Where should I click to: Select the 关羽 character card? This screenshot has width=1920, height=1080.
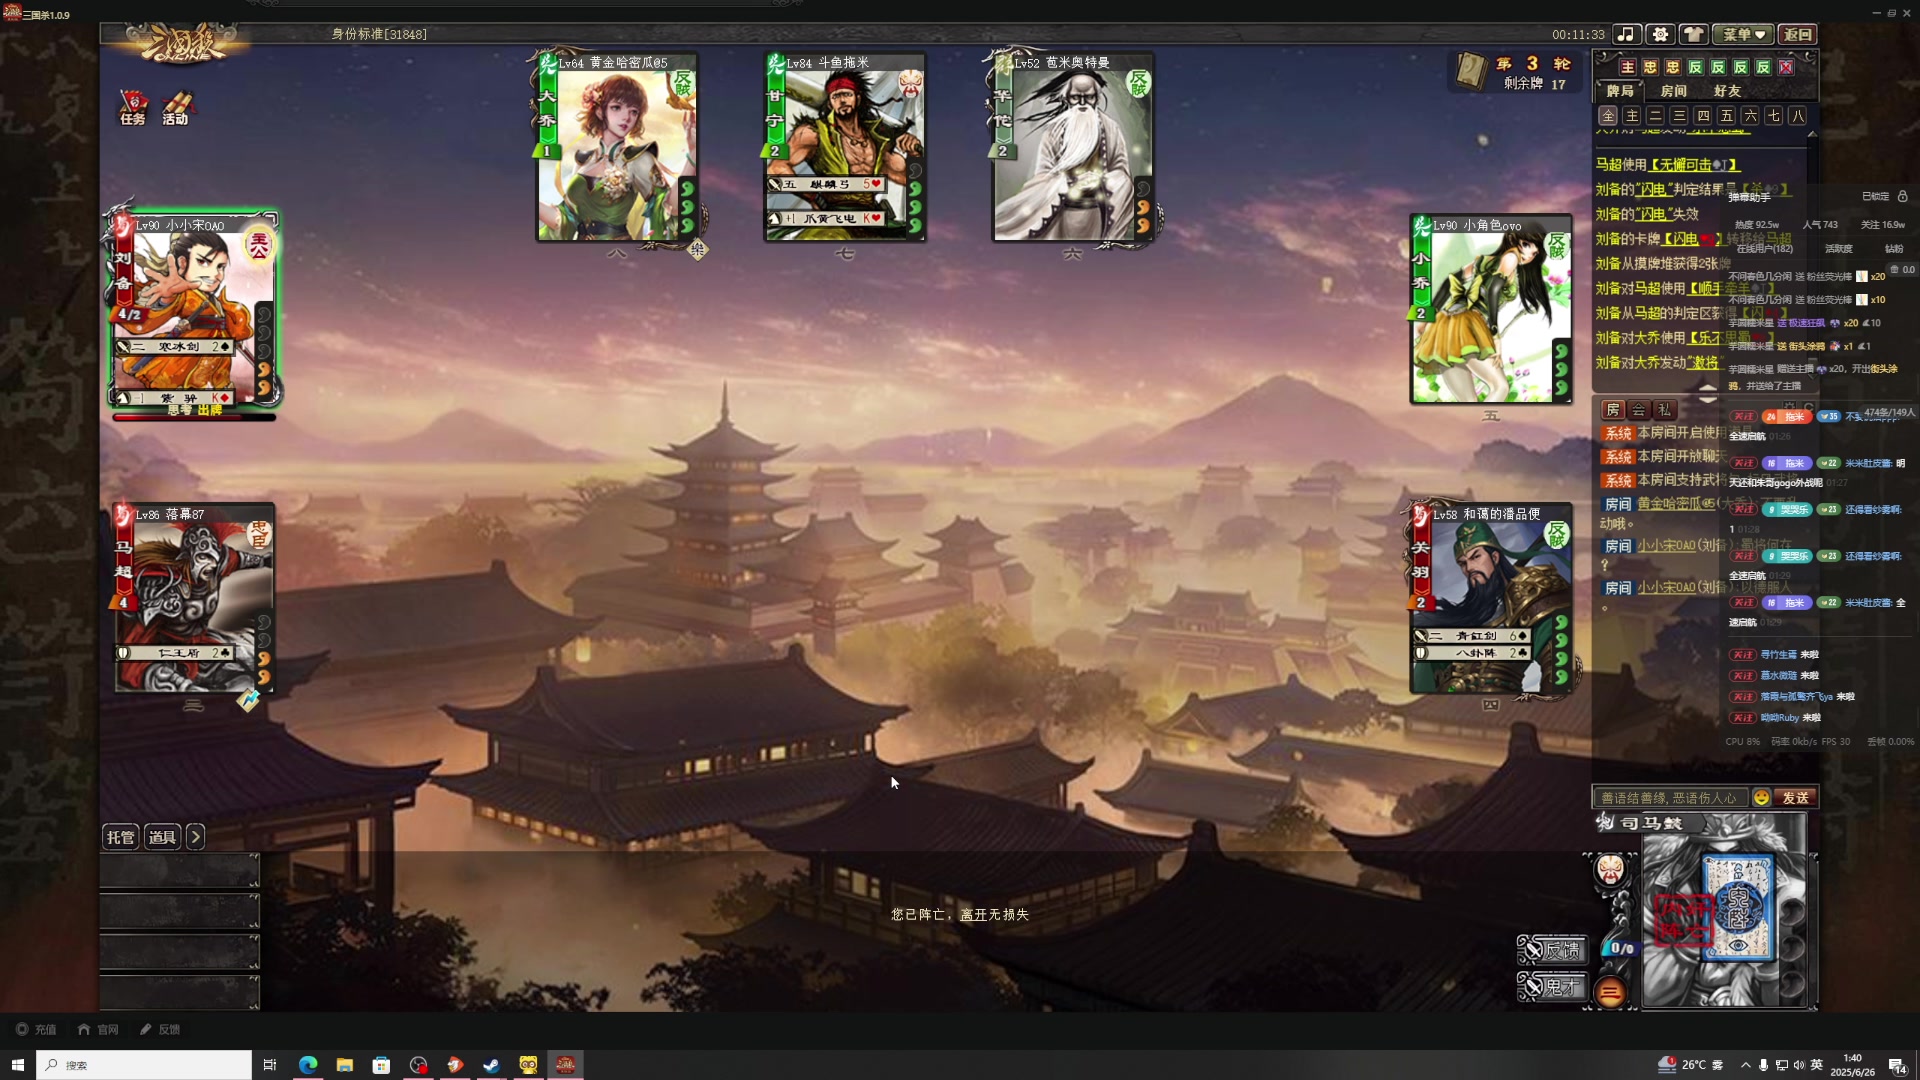click(1491, 598)
